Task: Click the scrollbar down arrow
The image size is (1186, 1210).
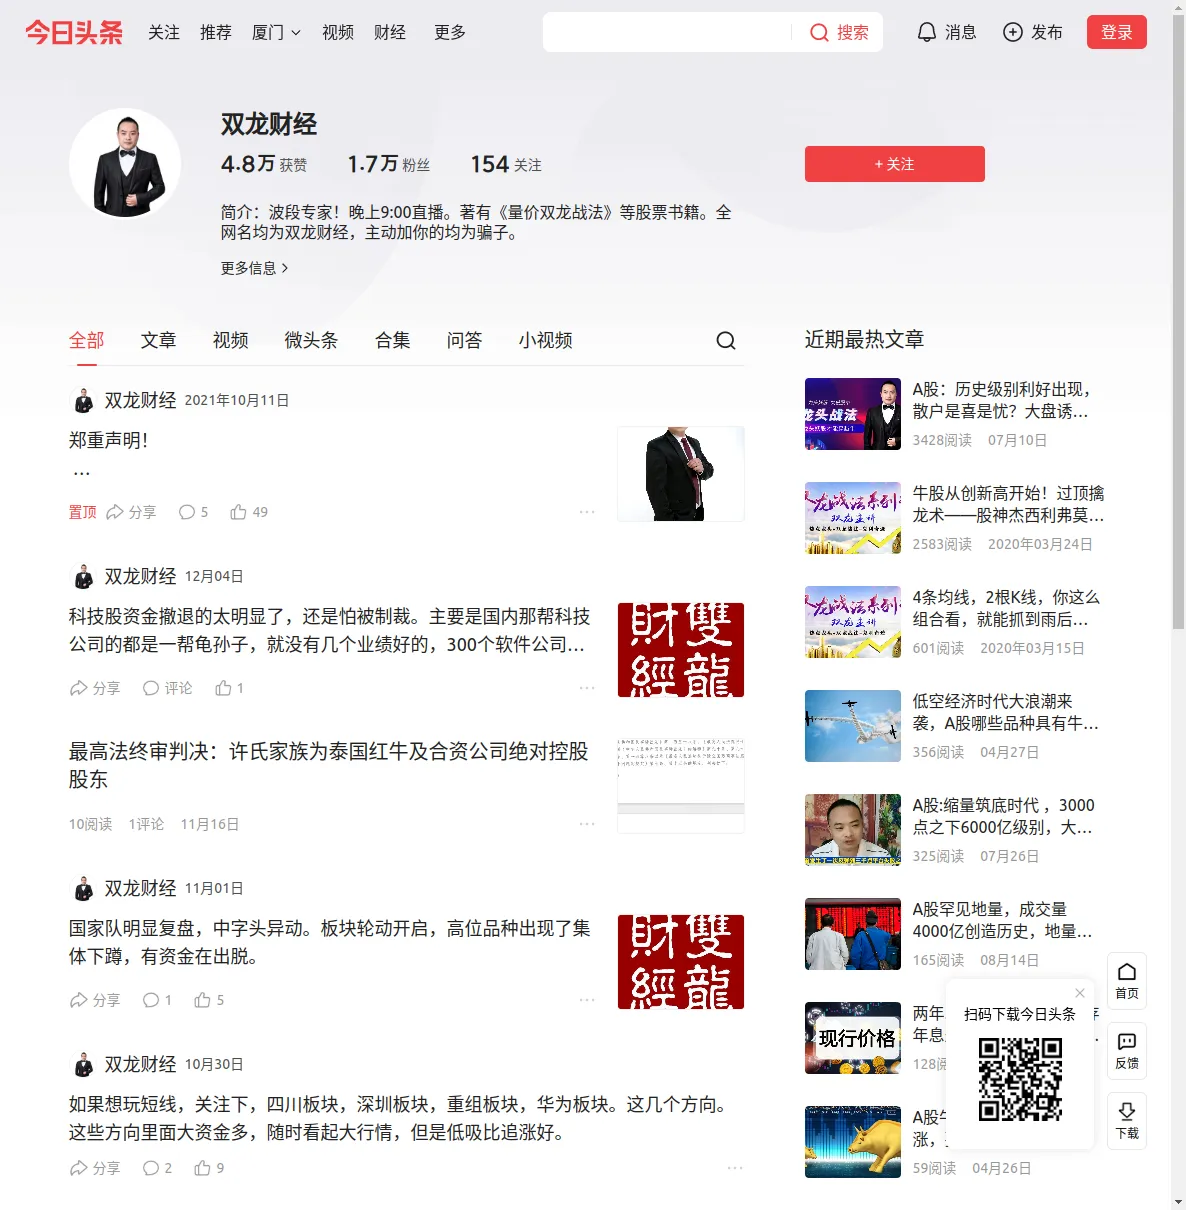Action: pos(1179,1202)
